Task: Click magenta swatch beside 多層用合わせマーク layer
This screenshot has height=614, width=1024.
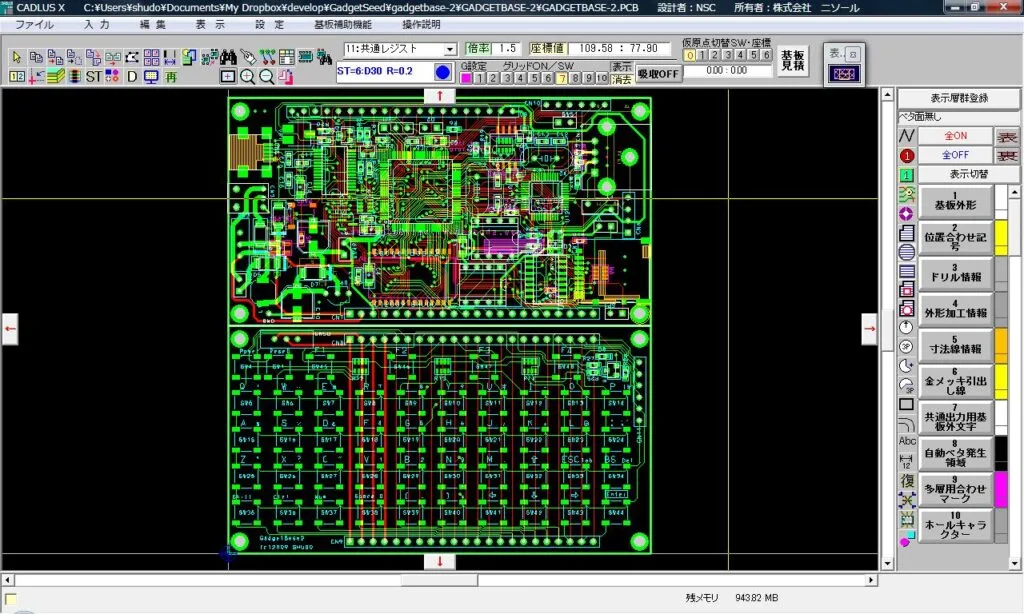Action: tap(1001, 489)
